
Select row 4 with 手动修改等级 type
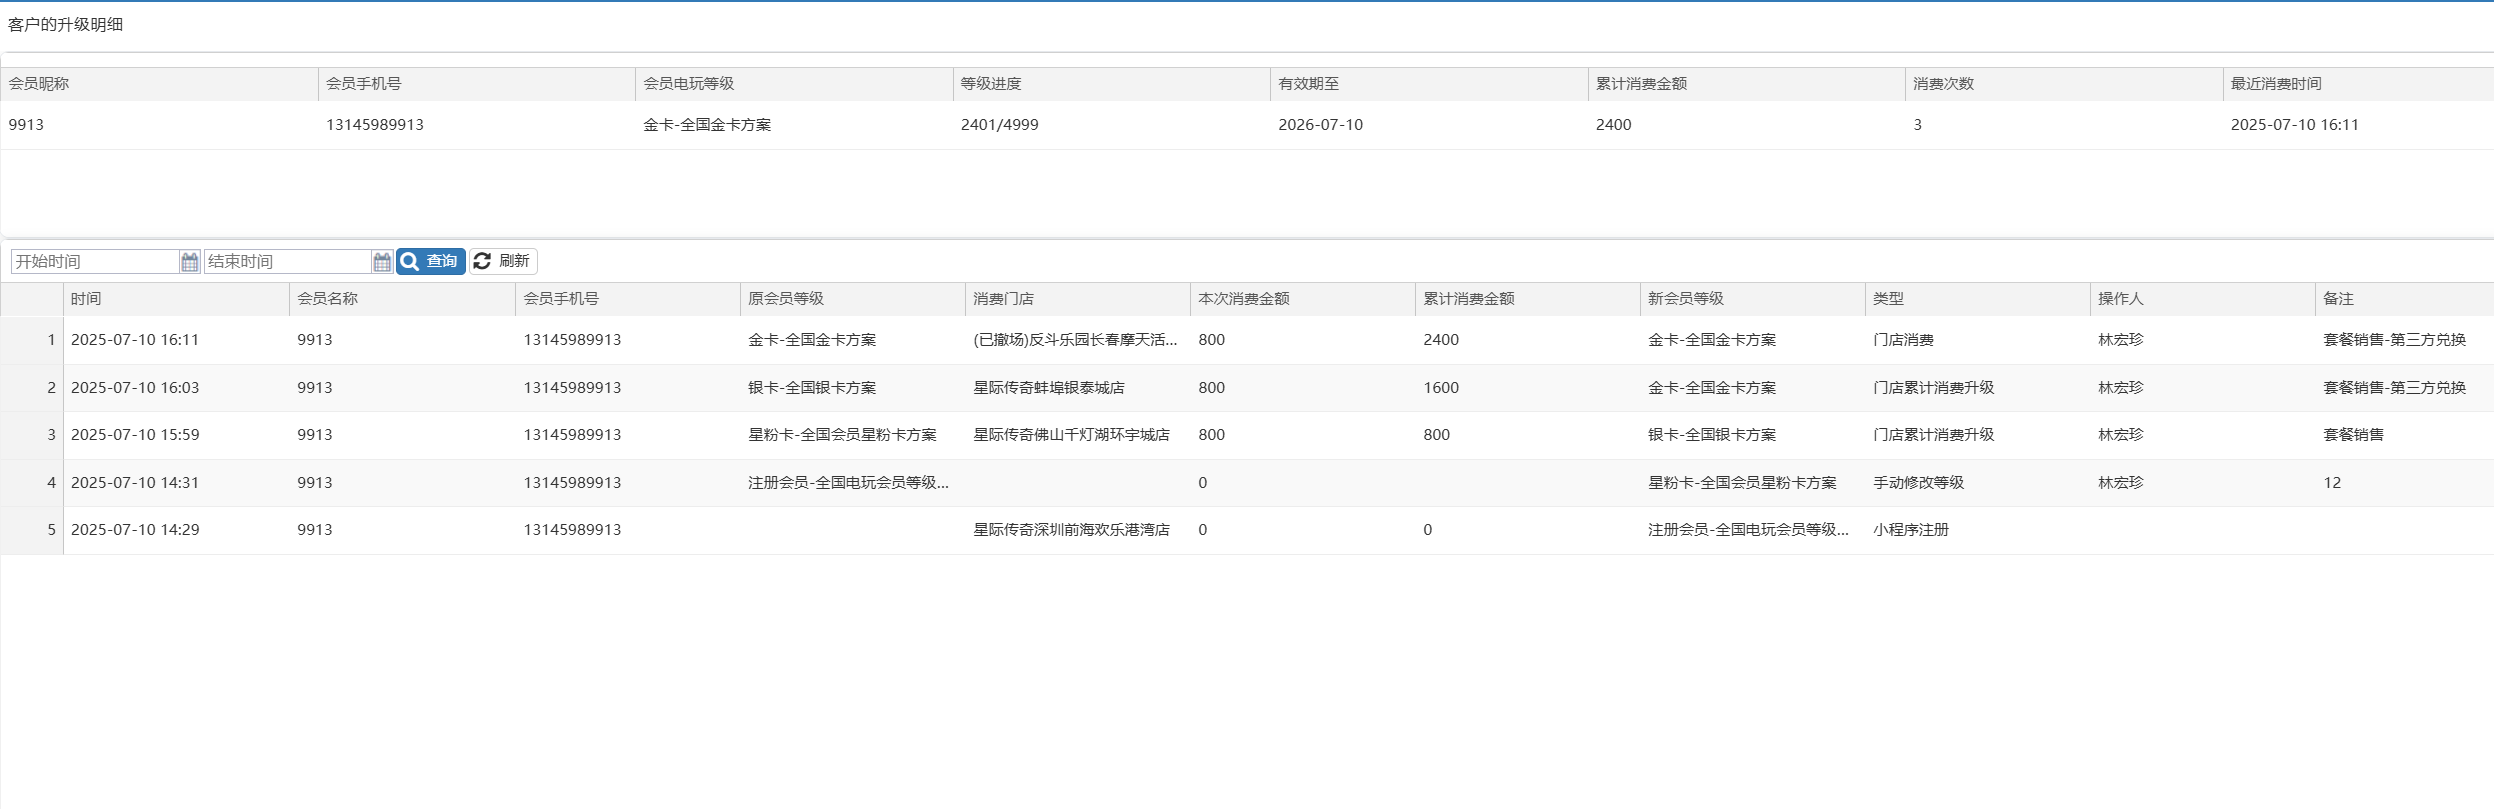click(x=1917, y=483)
